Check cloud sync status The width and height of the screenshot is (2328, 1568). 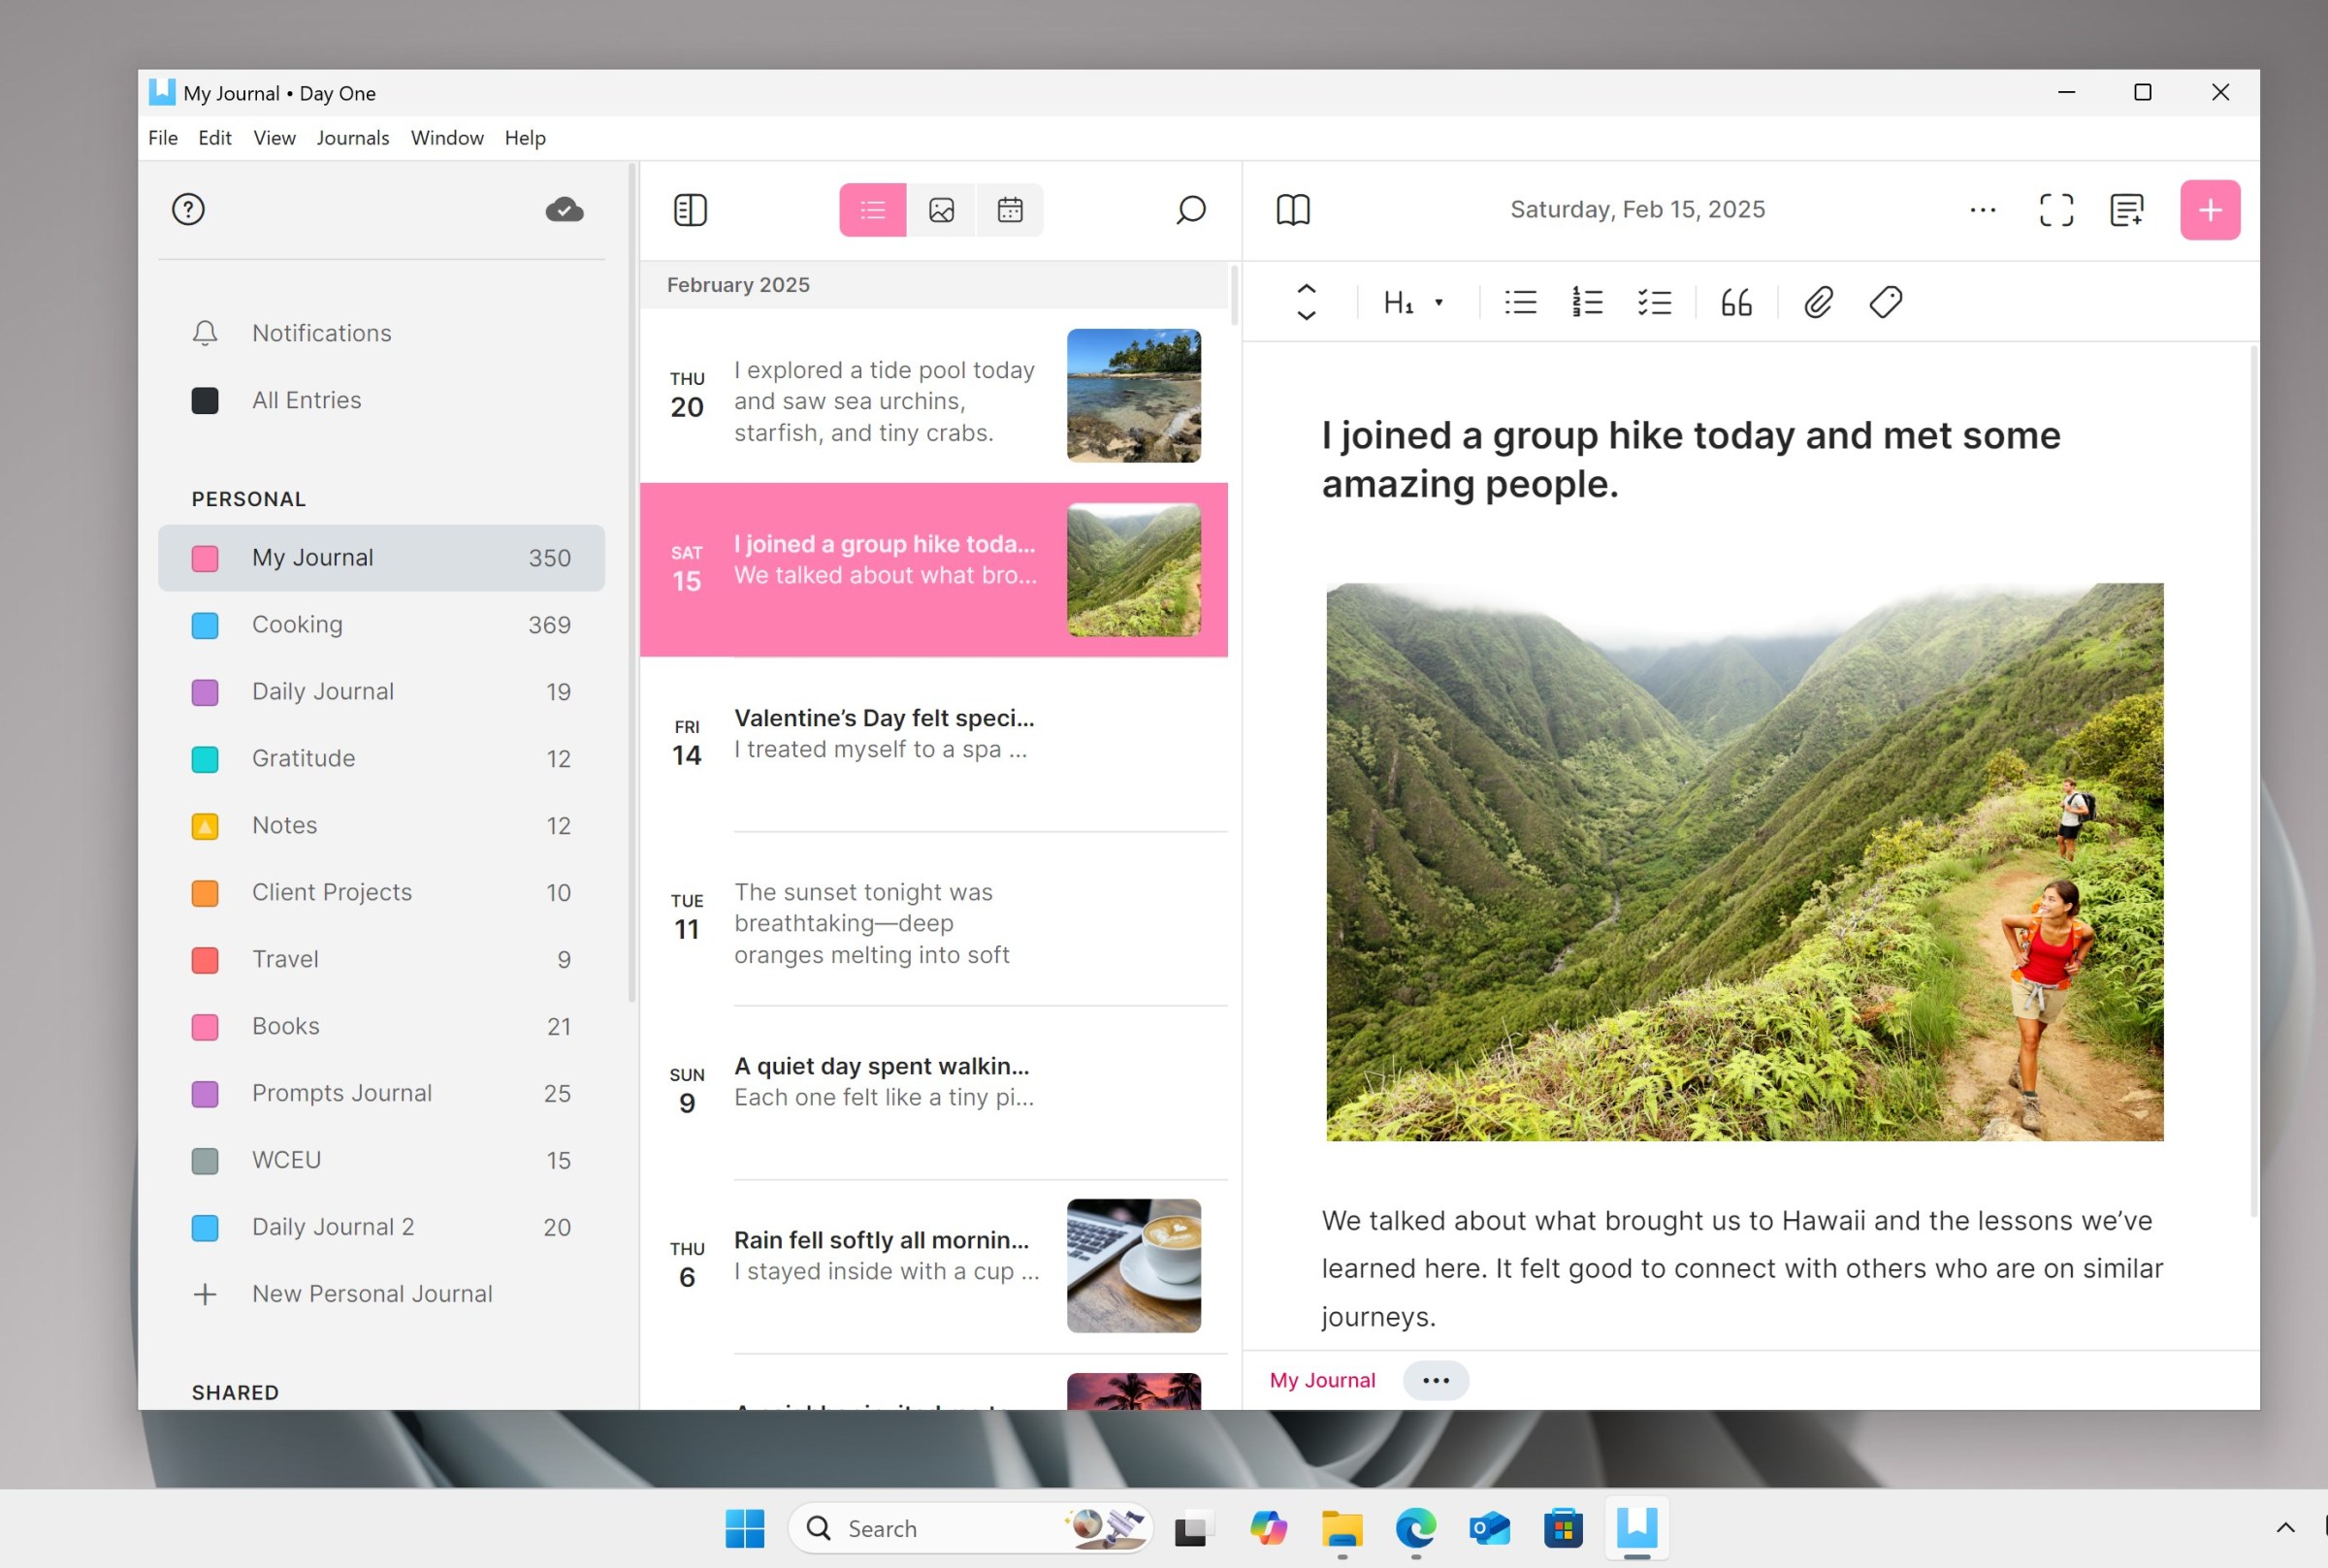click(x=564, y=209)
